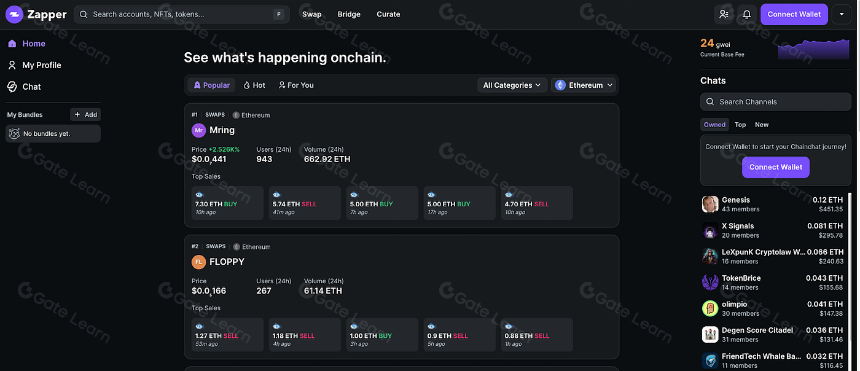Screen dimensions: 860x371
Task: Open the Bridge menu item
Action: (x=349, y=14)
